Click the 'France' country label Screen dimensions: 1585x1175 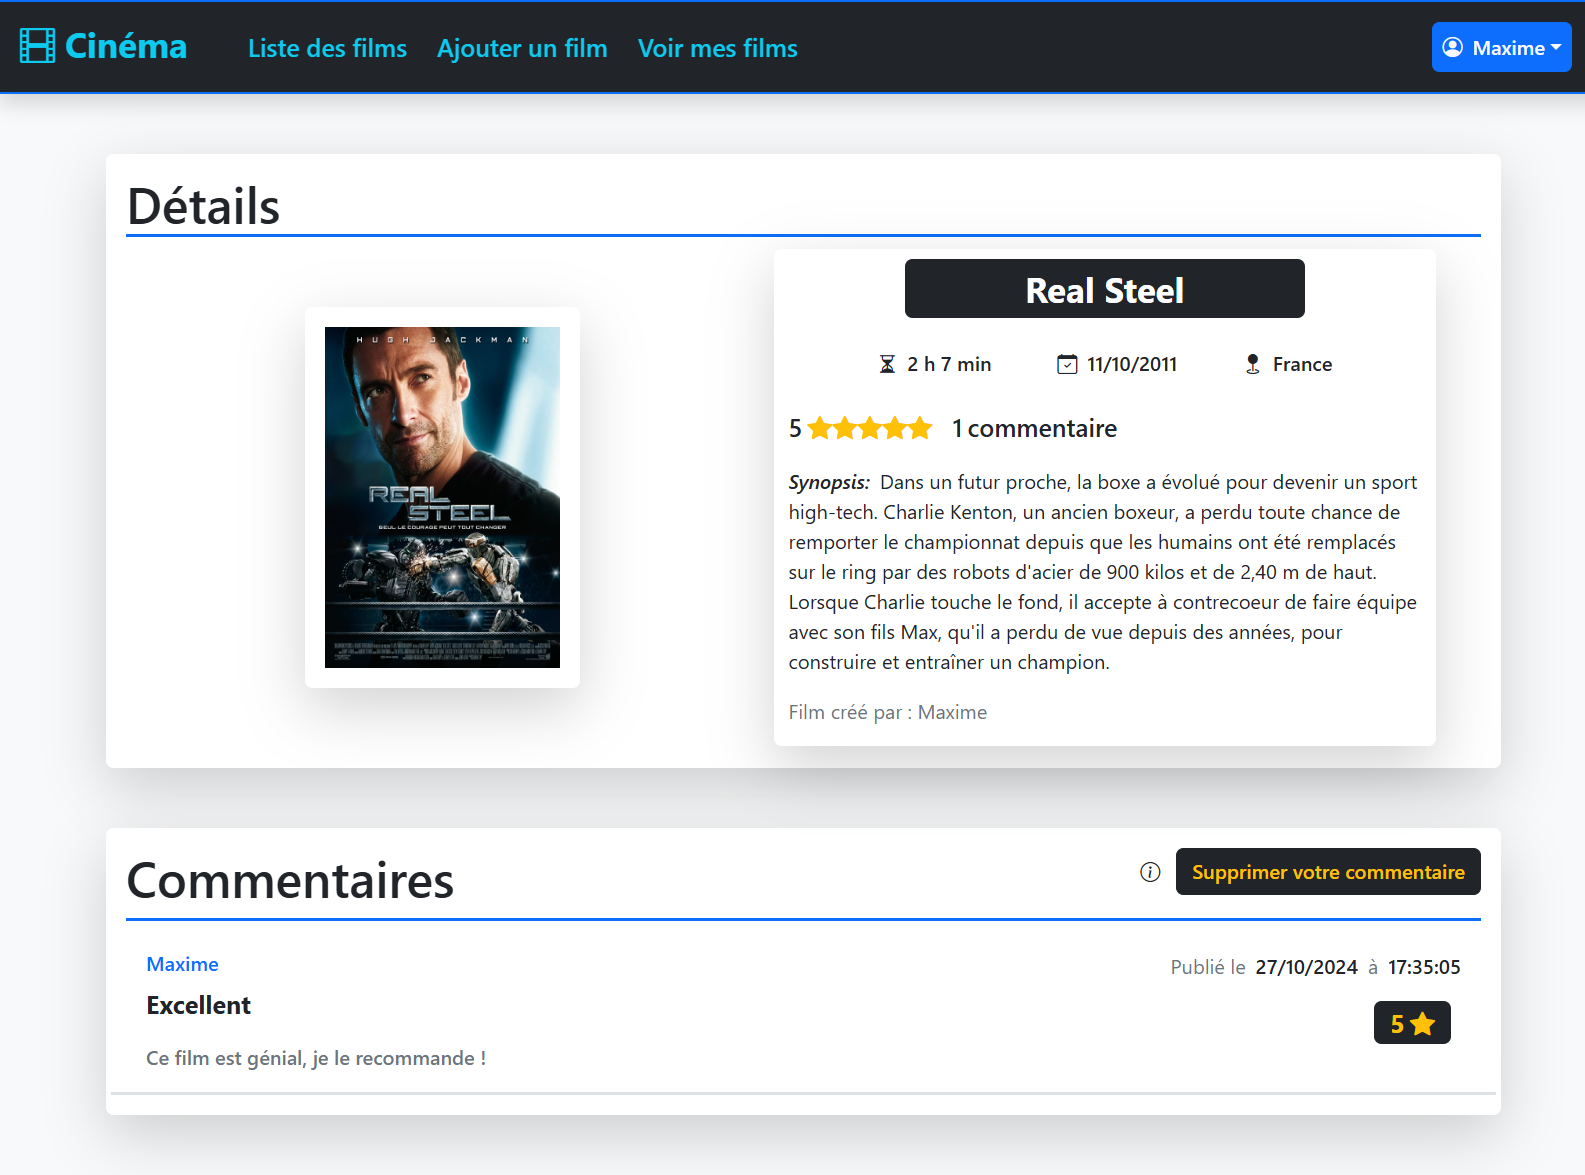tap(1302, 364)
